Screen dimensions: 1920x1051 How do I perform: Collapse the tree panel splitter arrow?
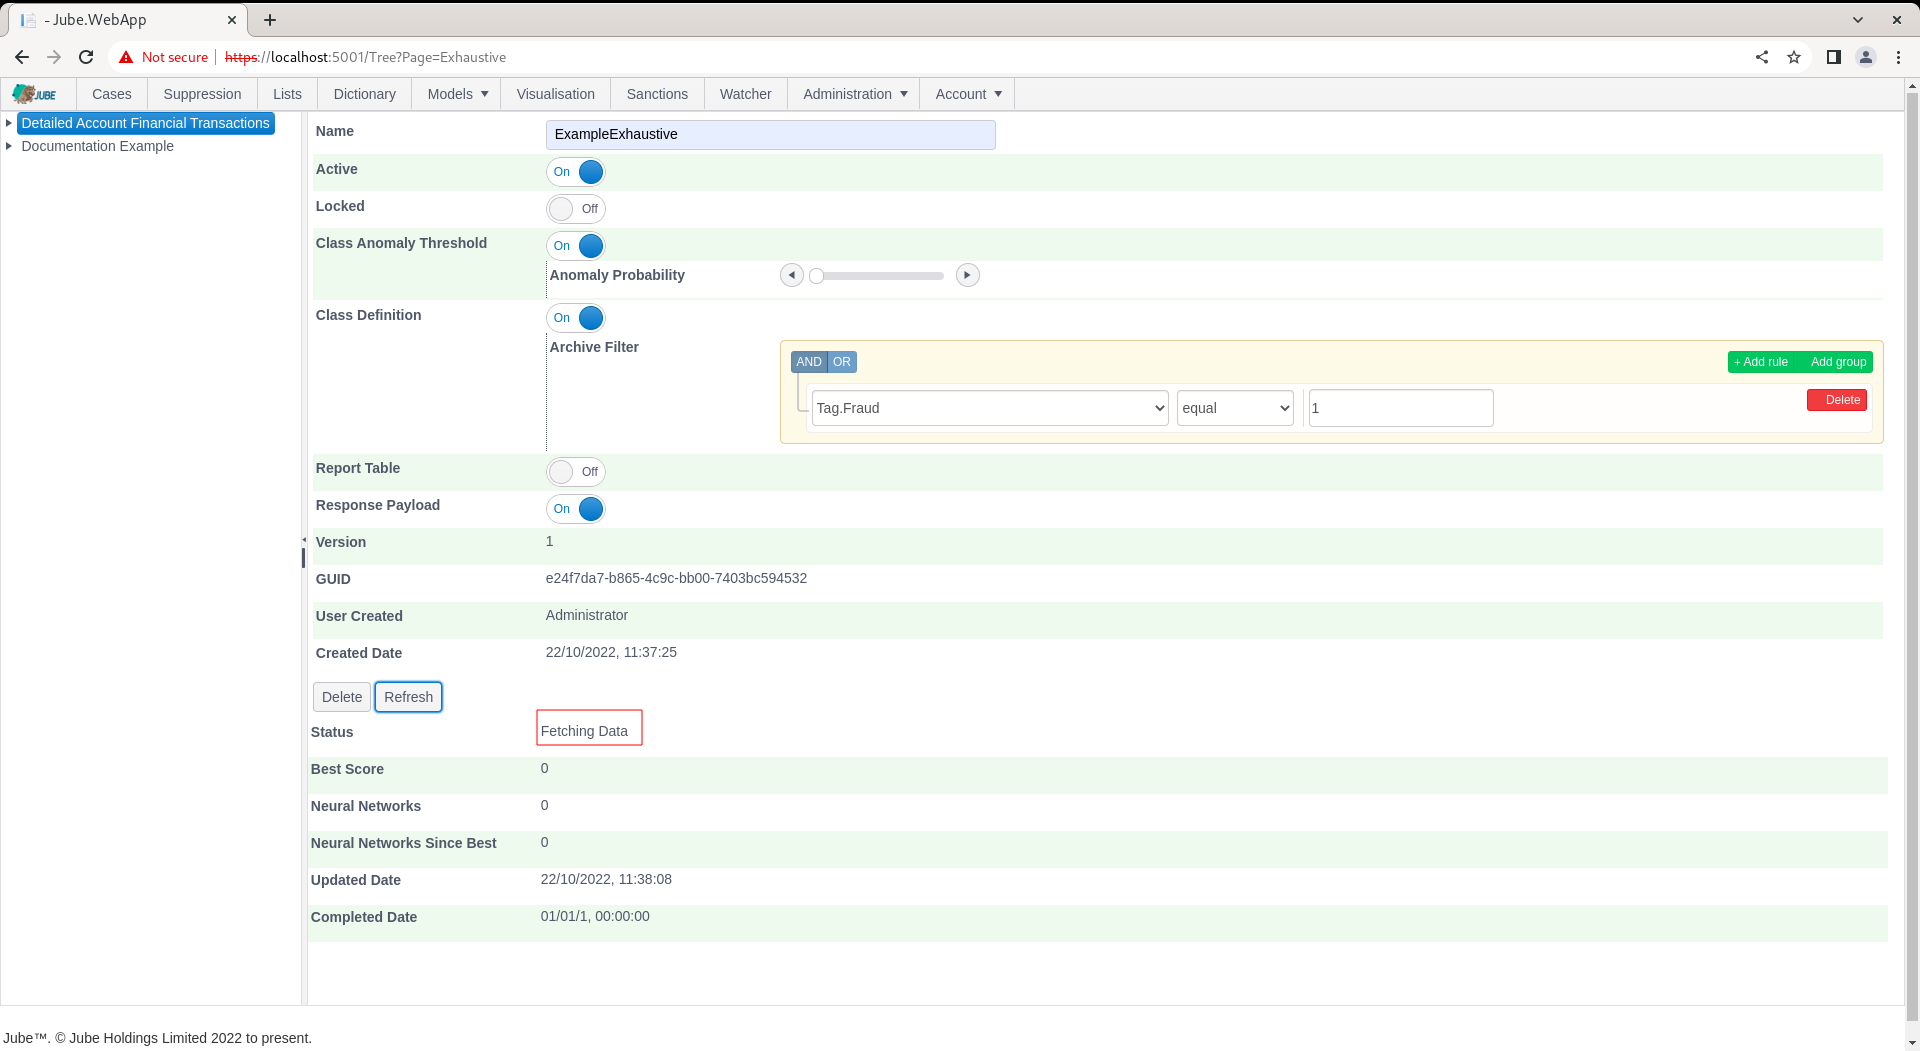304,540
